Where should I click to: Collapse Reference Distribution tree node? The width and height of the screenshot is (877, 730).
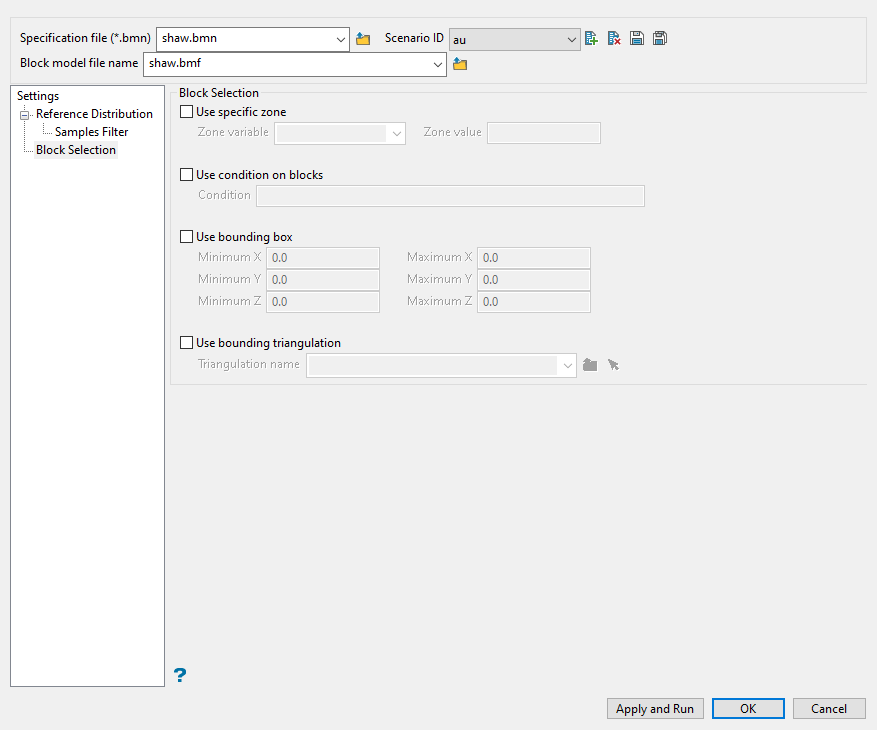[25, 115]
